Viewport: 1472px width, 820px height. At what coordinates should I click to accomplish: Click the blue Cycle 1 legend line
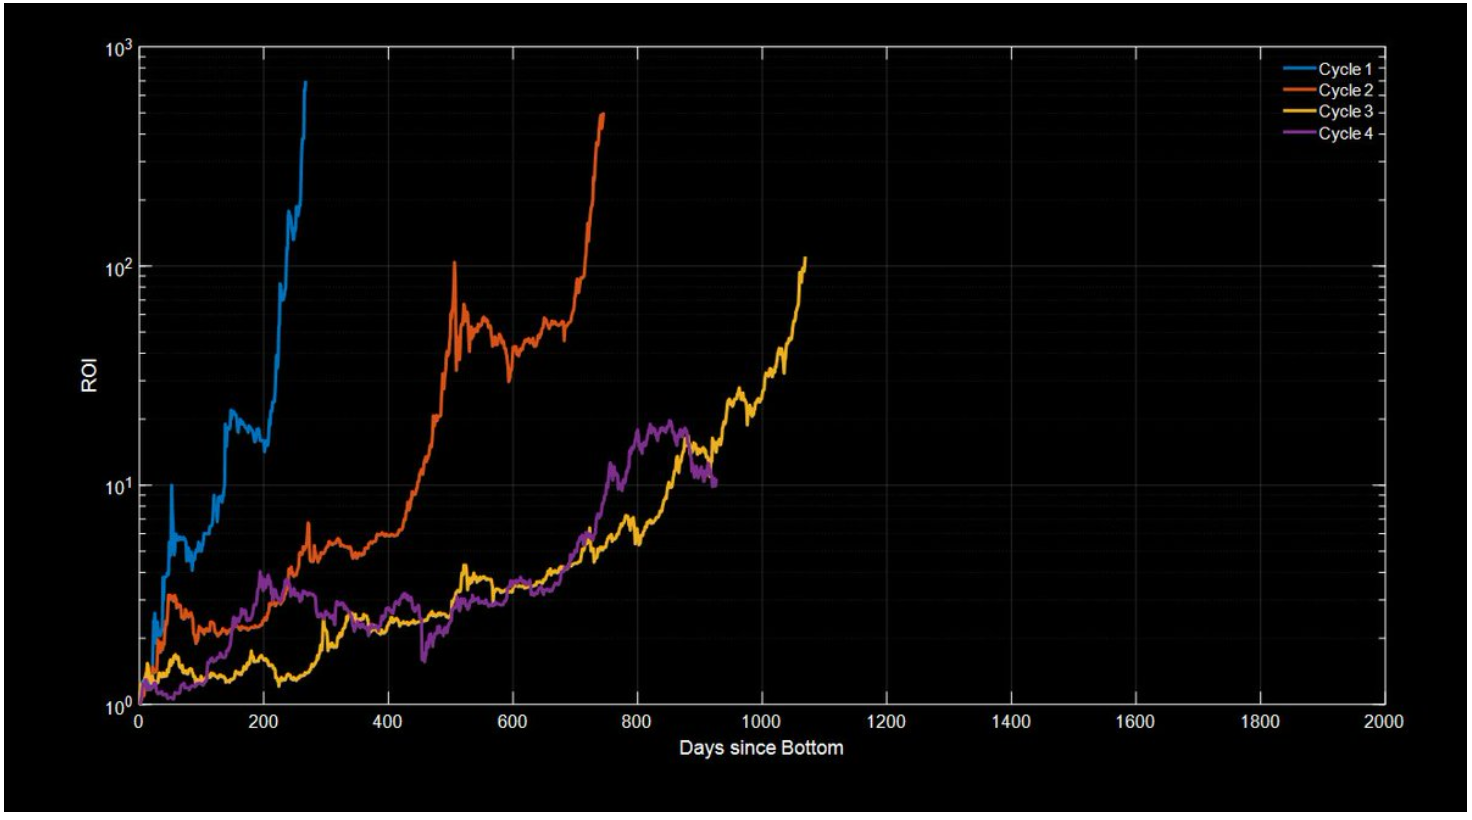(x=1300, y=69)
